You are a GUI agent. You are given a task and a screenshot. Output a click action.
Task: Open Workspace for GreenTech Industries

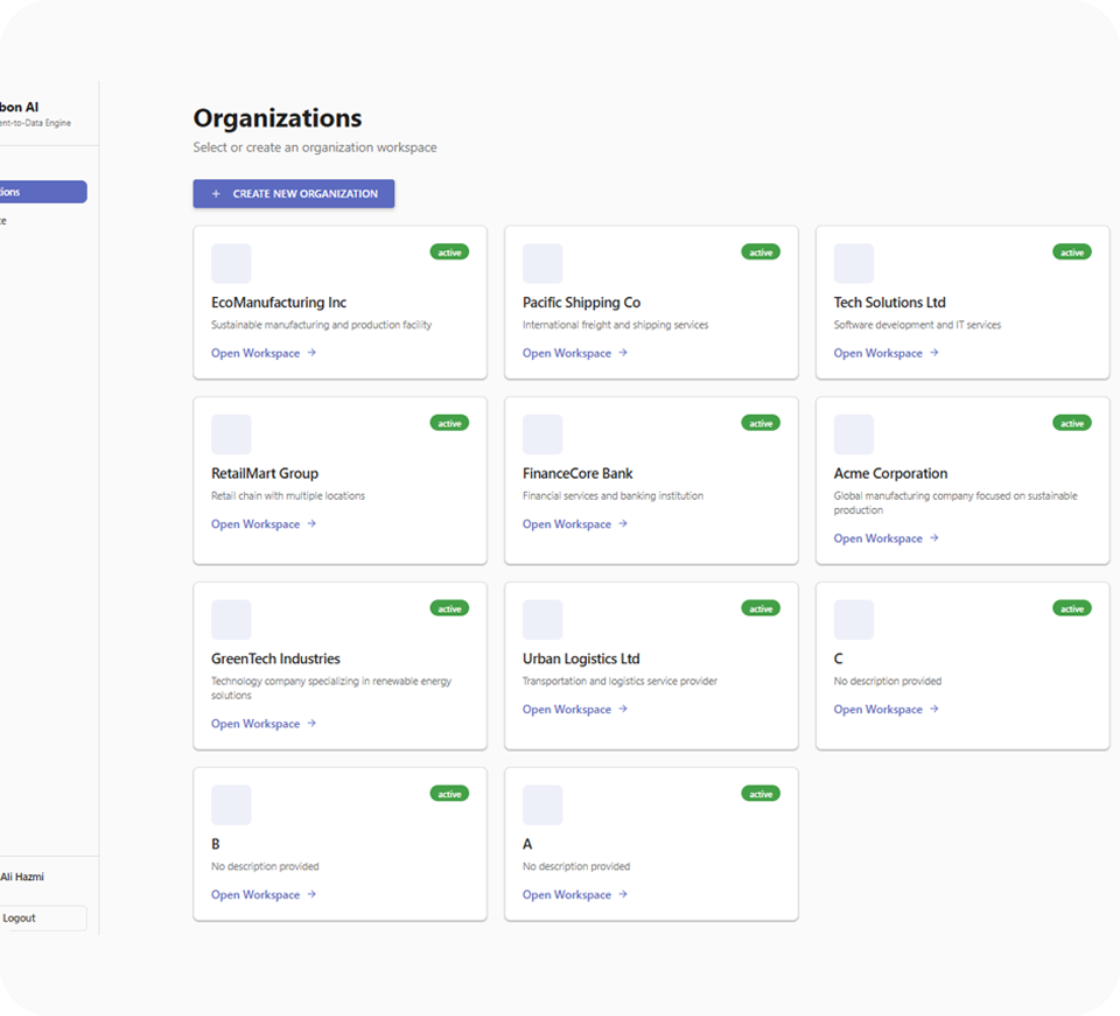[x=255, y=724]
